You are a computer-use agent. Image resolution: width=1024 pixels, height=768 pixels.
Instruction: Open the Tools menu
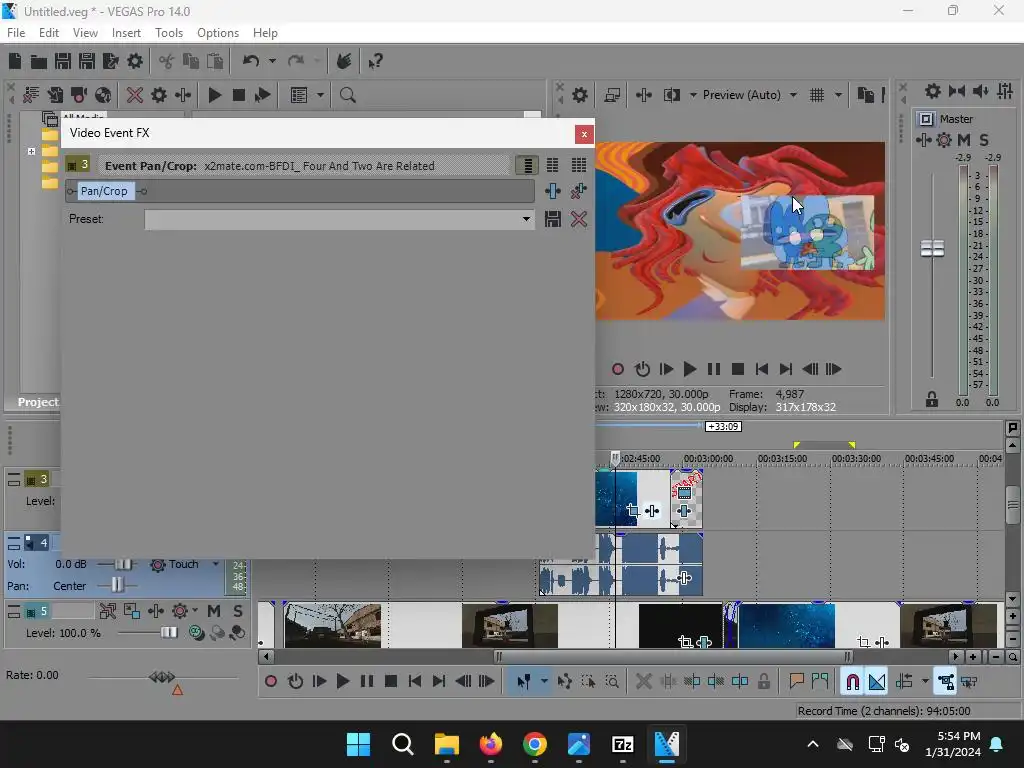pyautogui.click(x=169, y=33)
